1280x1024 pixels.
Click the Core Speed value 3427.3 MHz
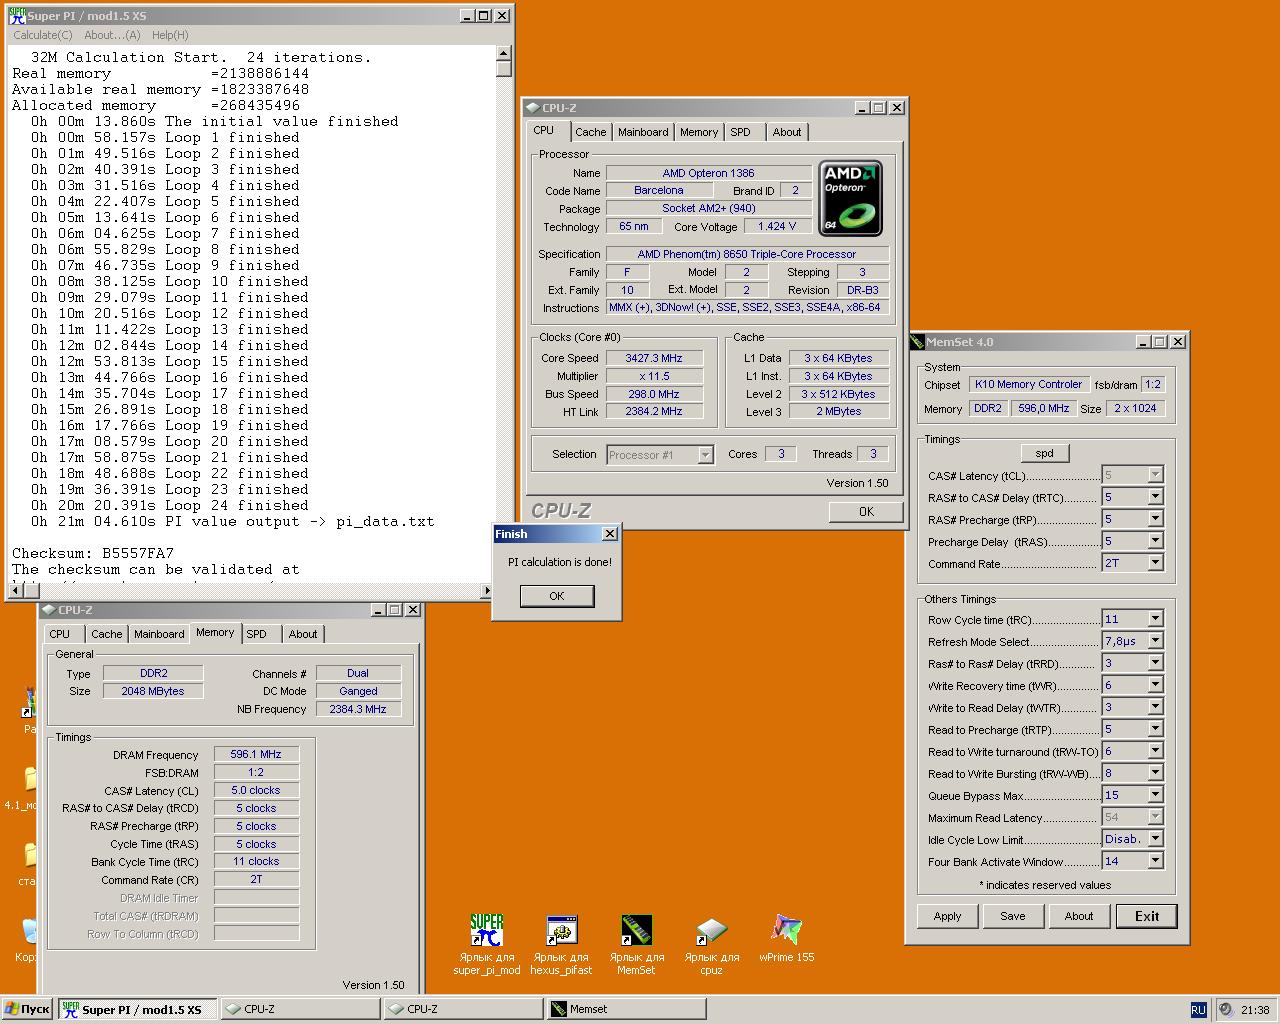pos(654,358)
